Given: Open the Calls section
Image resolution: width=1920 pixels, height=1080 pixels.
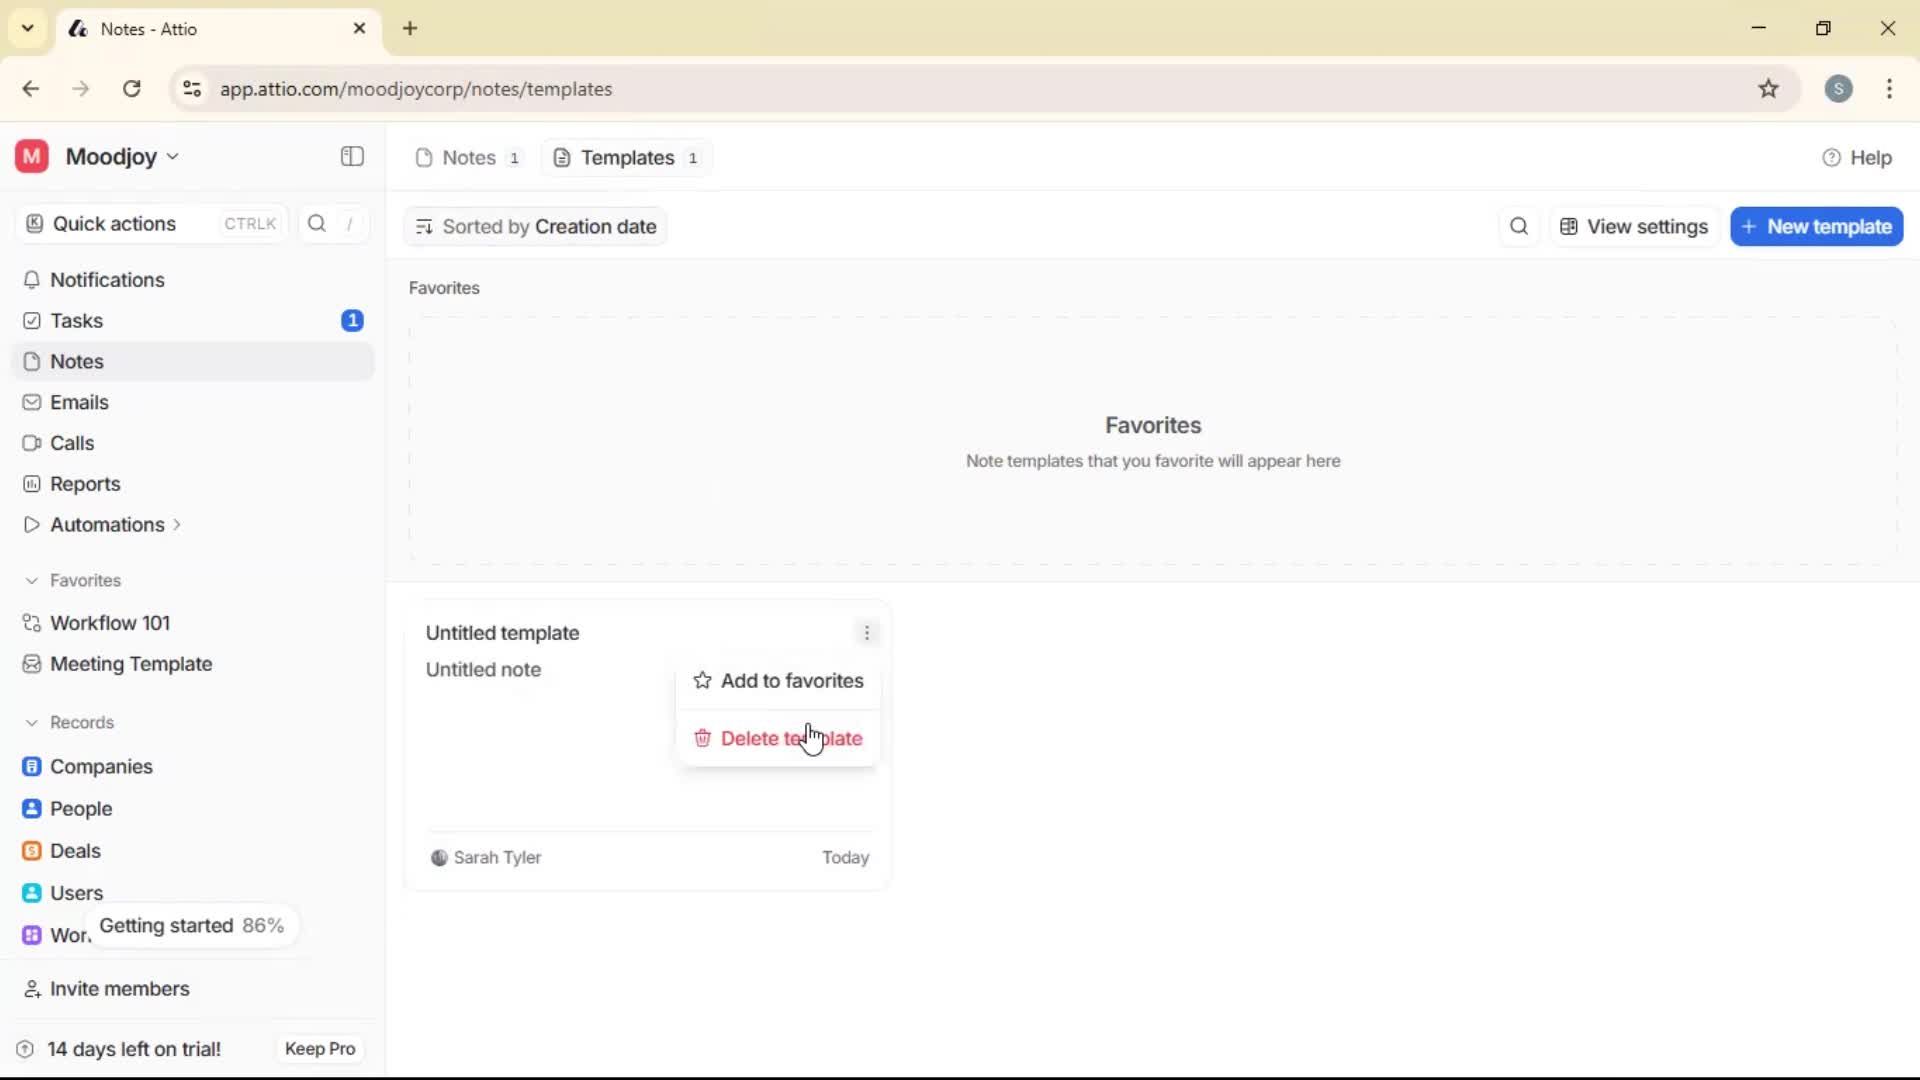Looking at the screenshot, I should click(70, 443).
